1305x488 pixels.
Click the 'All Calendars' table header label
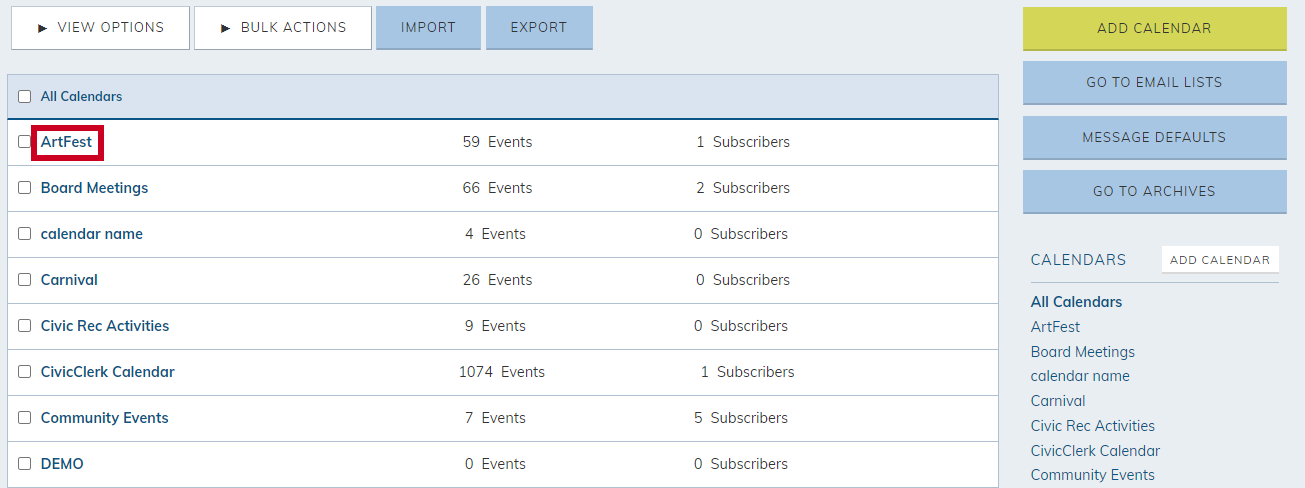point(81,97)
